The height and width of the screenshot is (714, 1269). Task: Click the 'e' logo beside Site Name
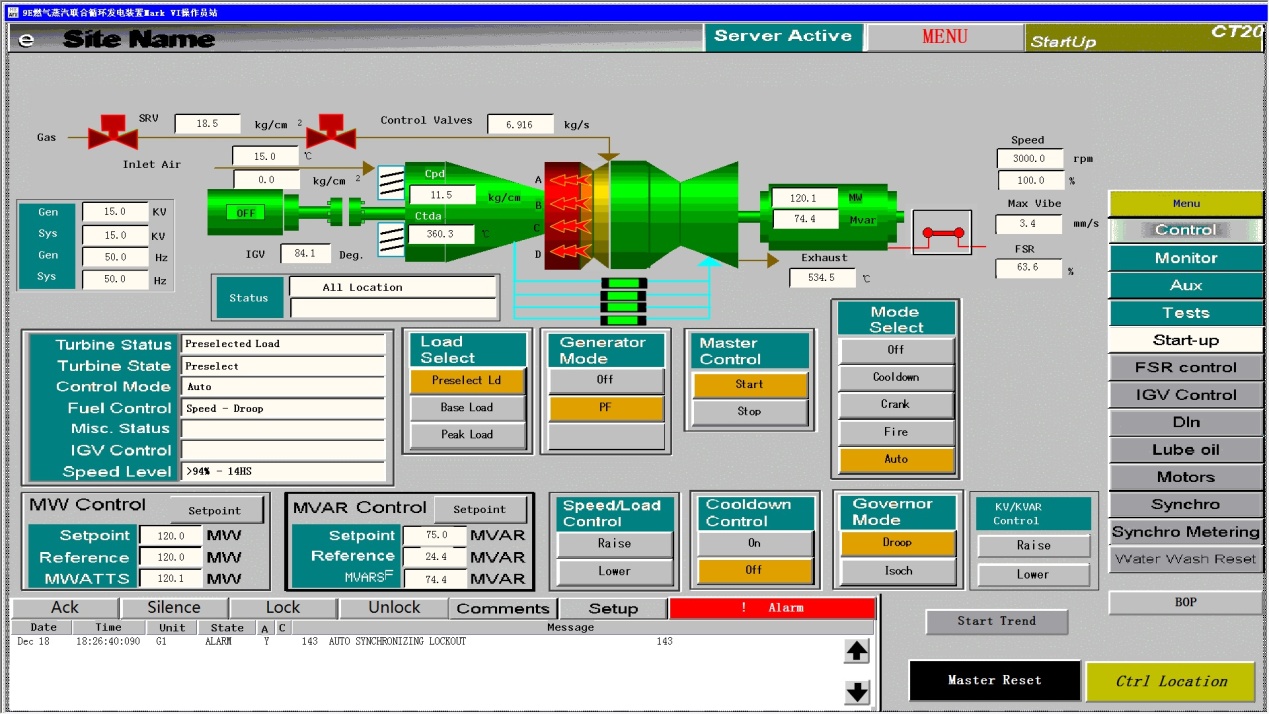(x=26, y=39)
